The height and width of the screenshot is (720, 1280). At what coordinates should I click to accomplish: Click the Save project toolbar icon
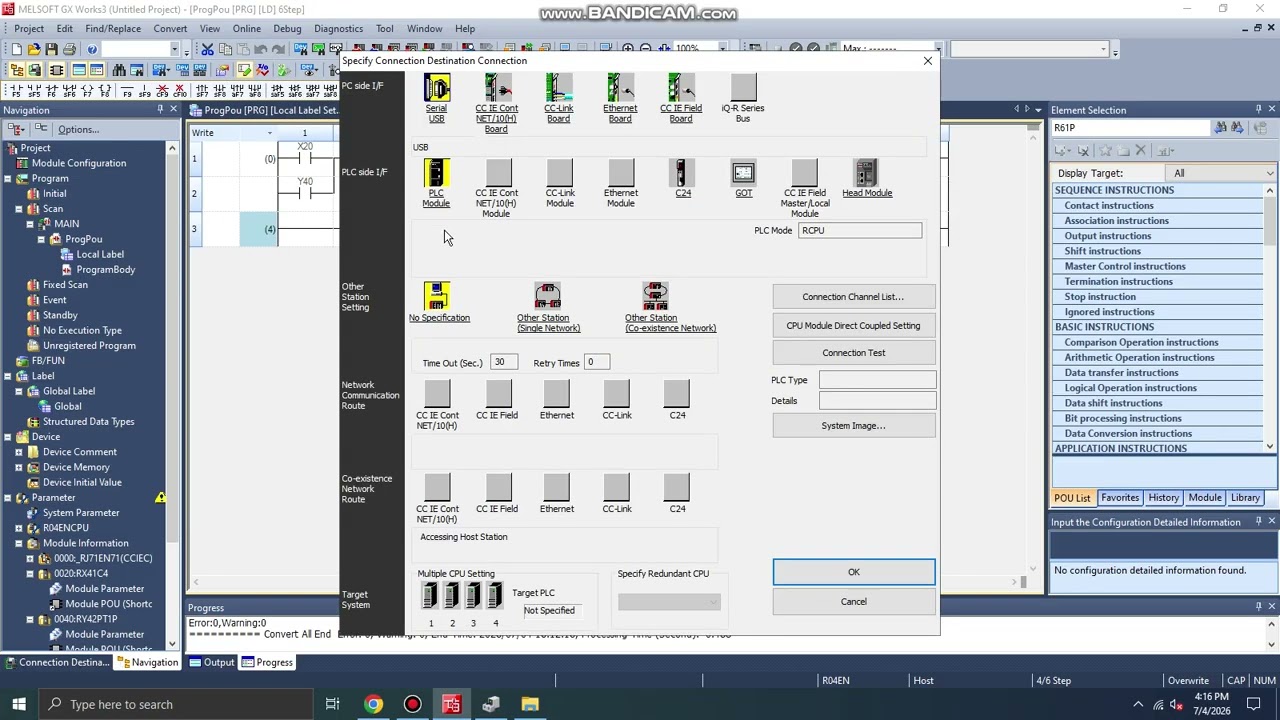[51, 49]
